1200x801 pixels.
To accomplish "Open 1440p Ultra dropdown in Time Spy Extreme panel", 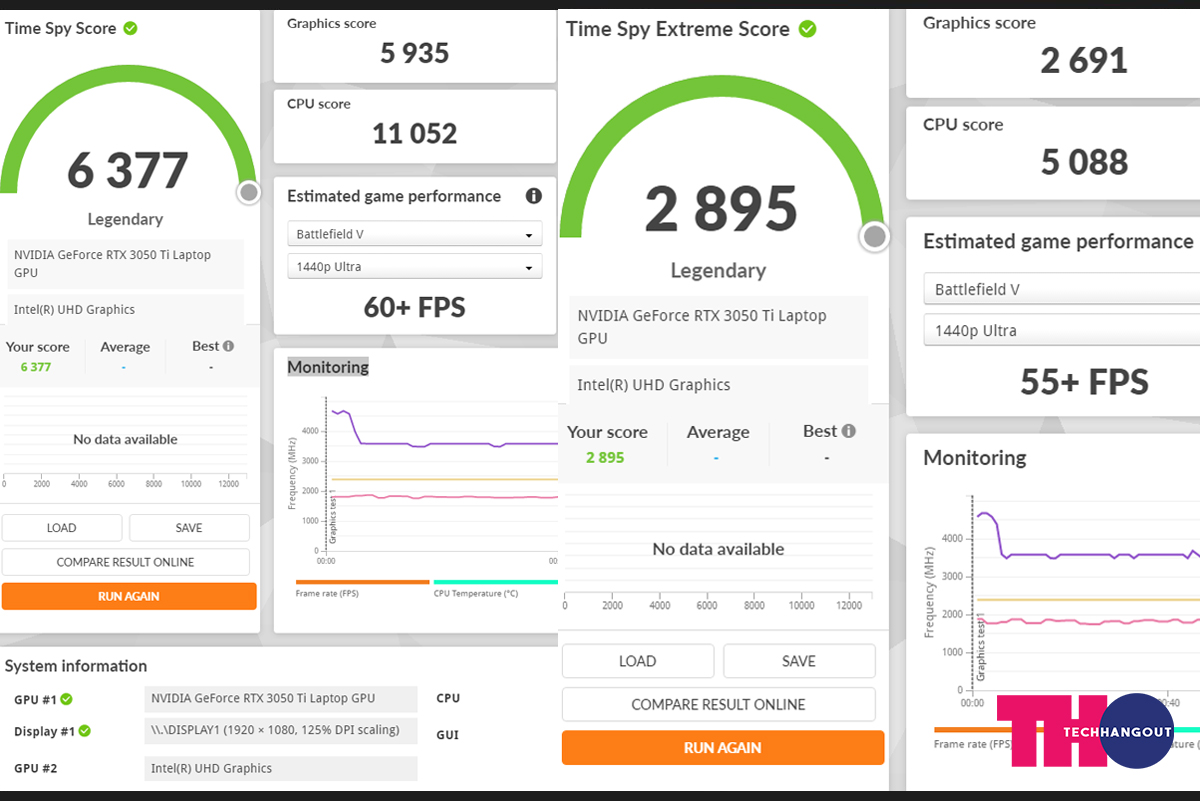I will pos(1061,330).
